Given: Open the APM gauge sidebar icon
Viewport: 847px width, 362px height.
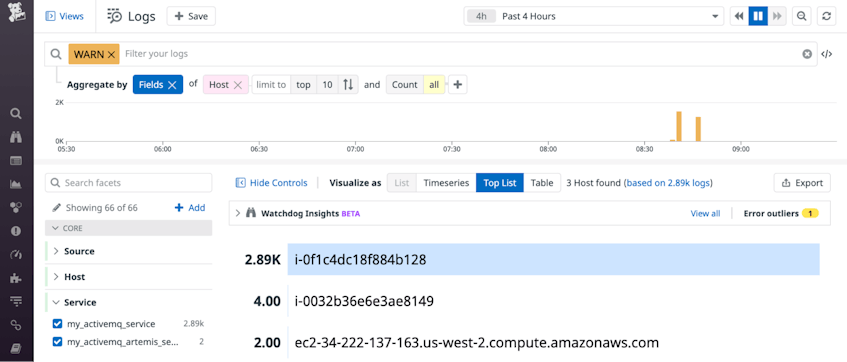Looking at the screenshot, I should 16,254.
